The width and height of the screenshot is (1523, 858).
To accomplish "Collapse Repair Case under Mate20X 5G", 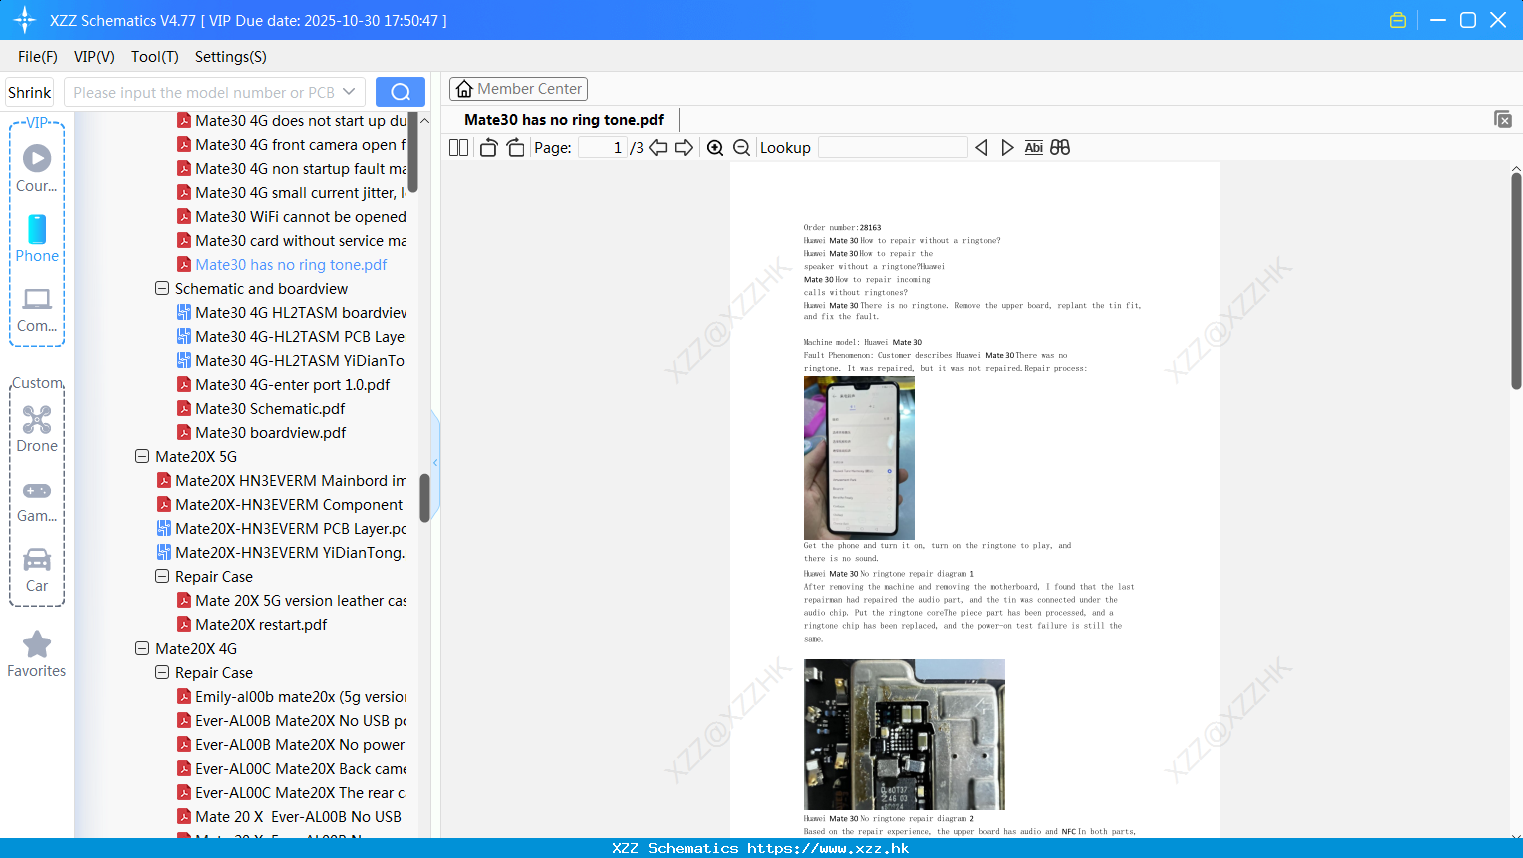I will 162,577.
